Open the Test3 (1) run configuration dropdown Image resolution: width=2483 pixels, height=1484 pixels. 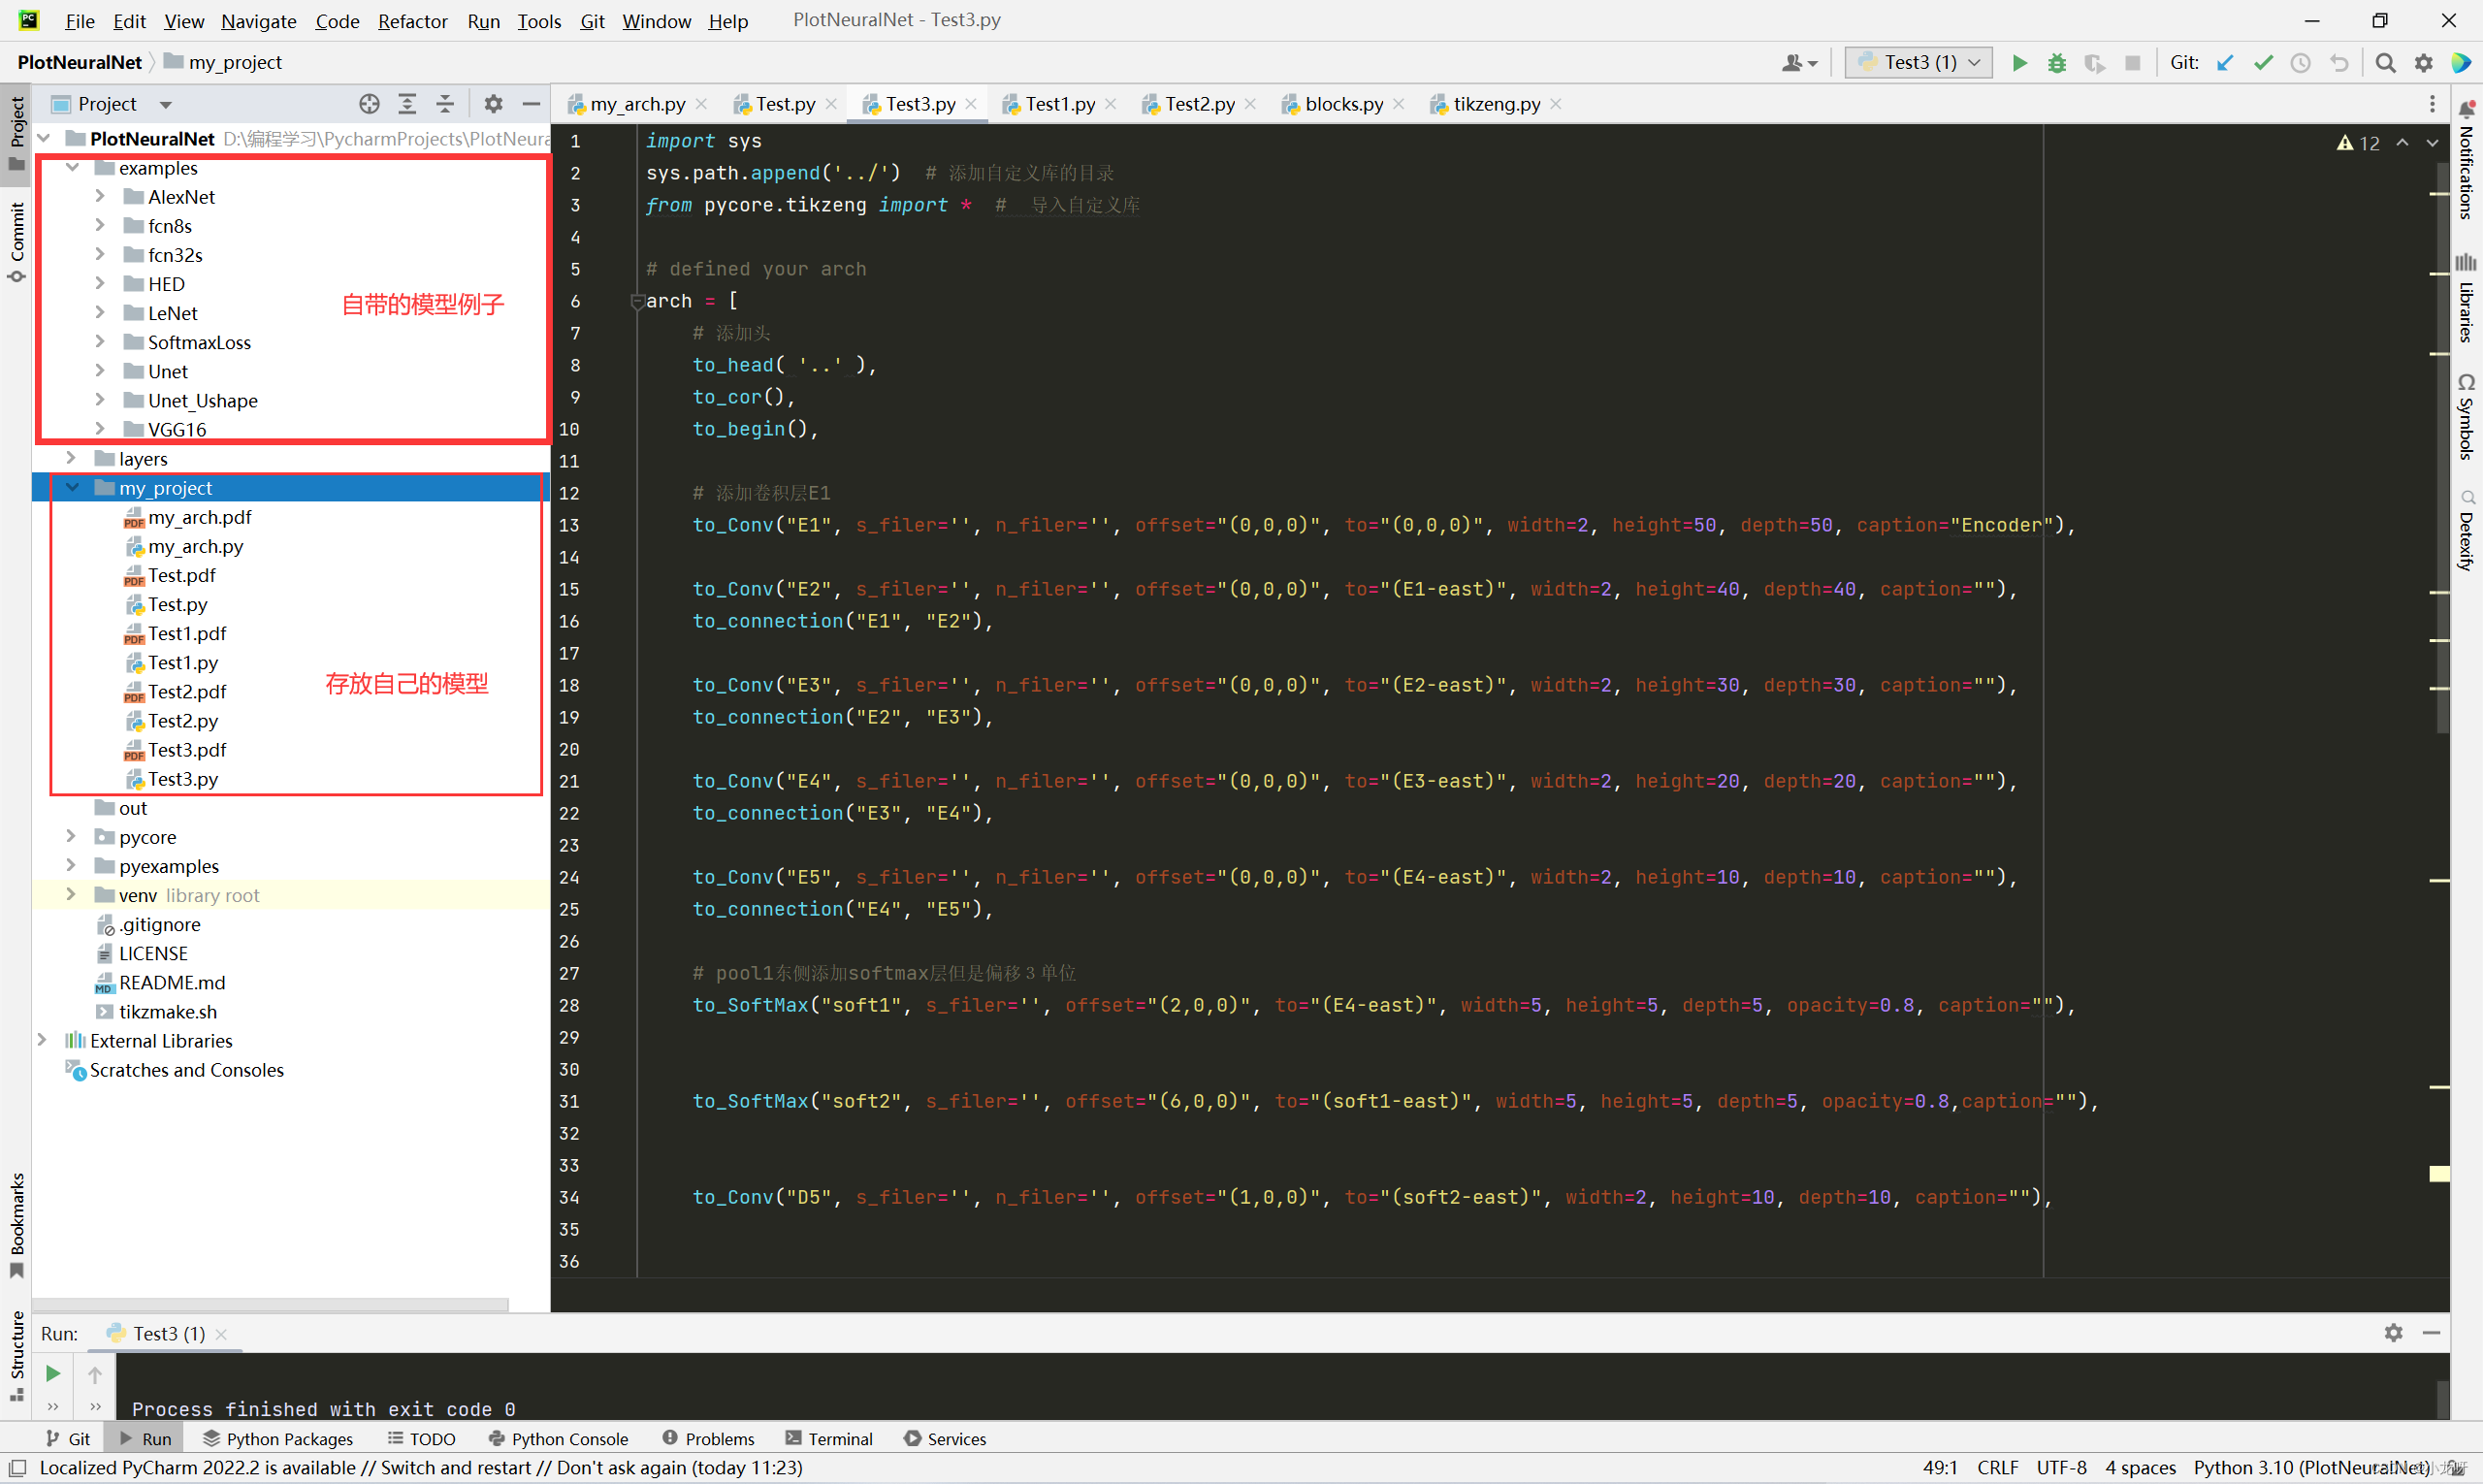tap(1918, 63)
